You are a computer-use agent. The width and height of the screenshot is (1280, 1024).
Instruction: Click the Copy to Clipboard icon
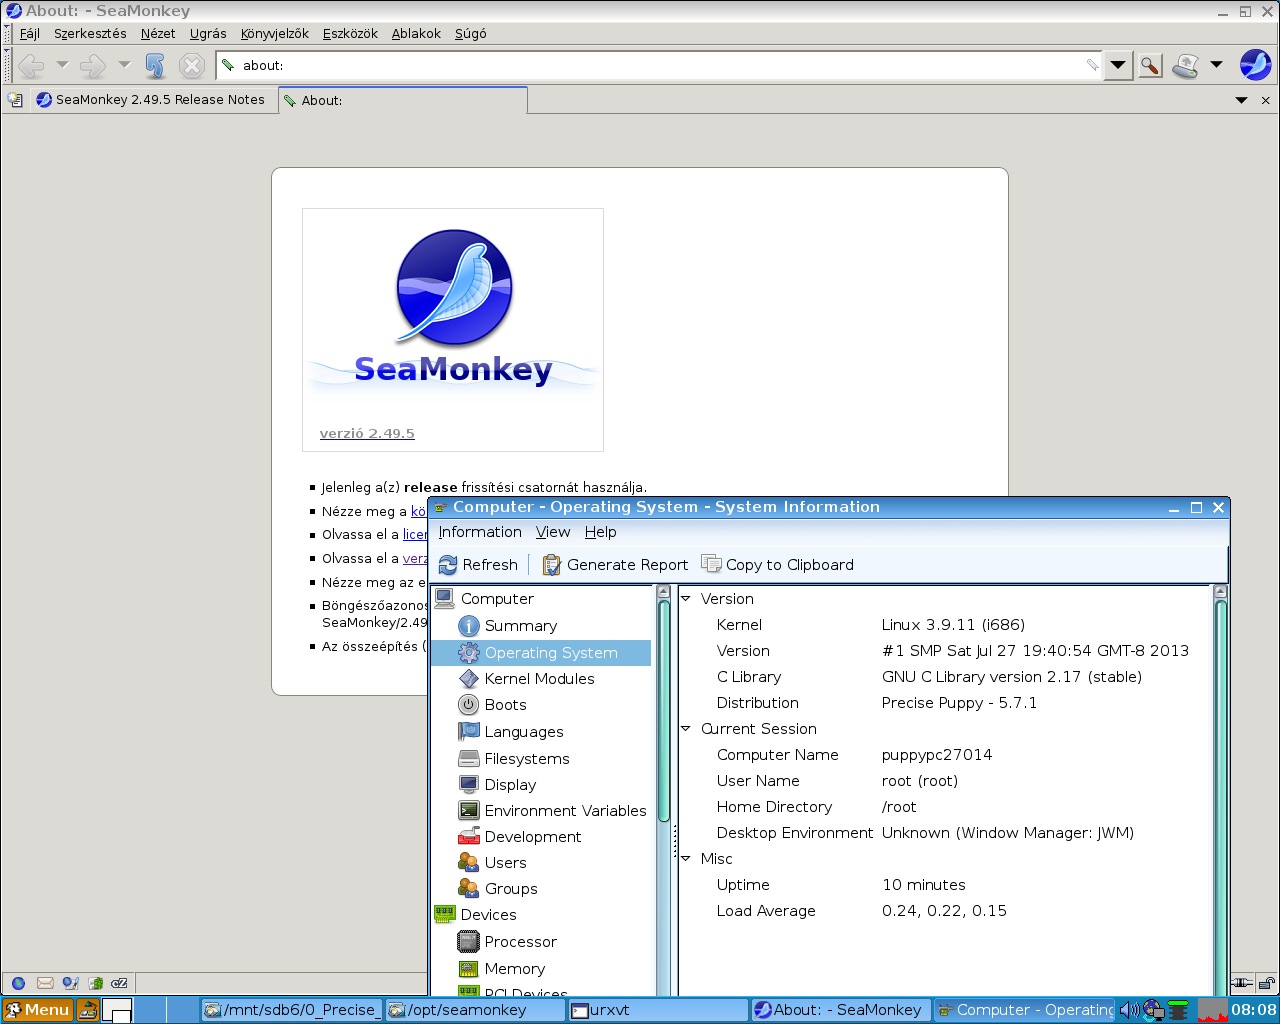point(711,564)
